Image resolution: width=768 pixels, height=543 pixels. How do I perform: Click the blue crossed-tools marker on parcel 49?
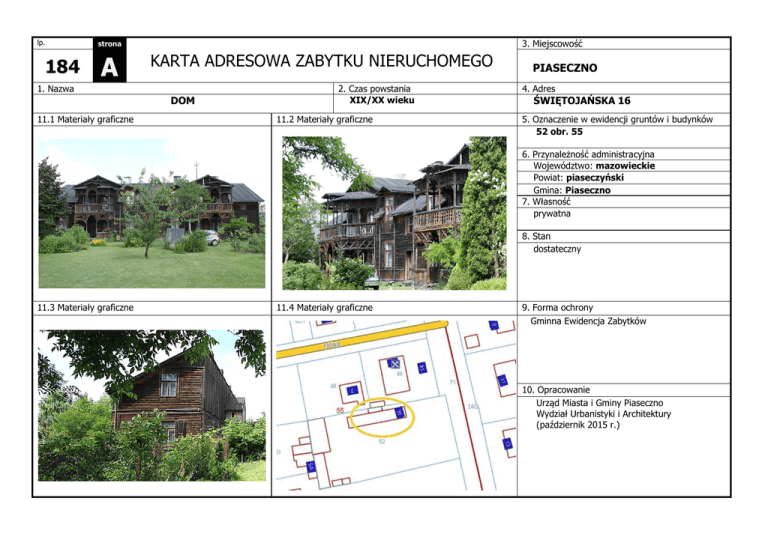coord(393,361)
